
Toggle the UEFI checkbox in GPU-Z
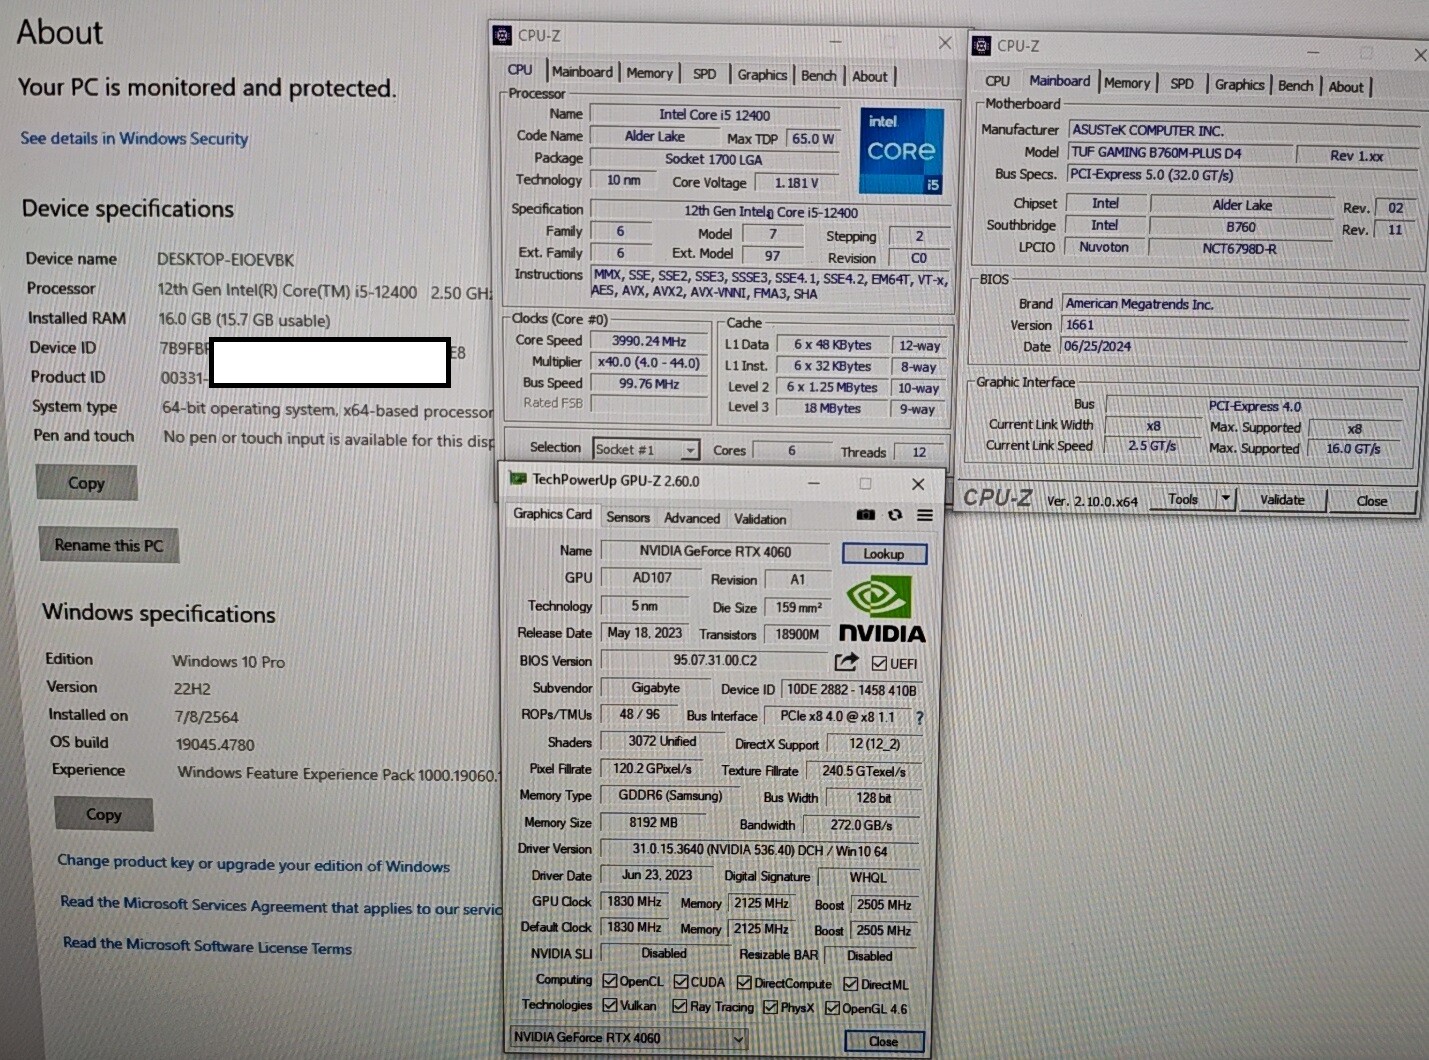pos(879,663)
